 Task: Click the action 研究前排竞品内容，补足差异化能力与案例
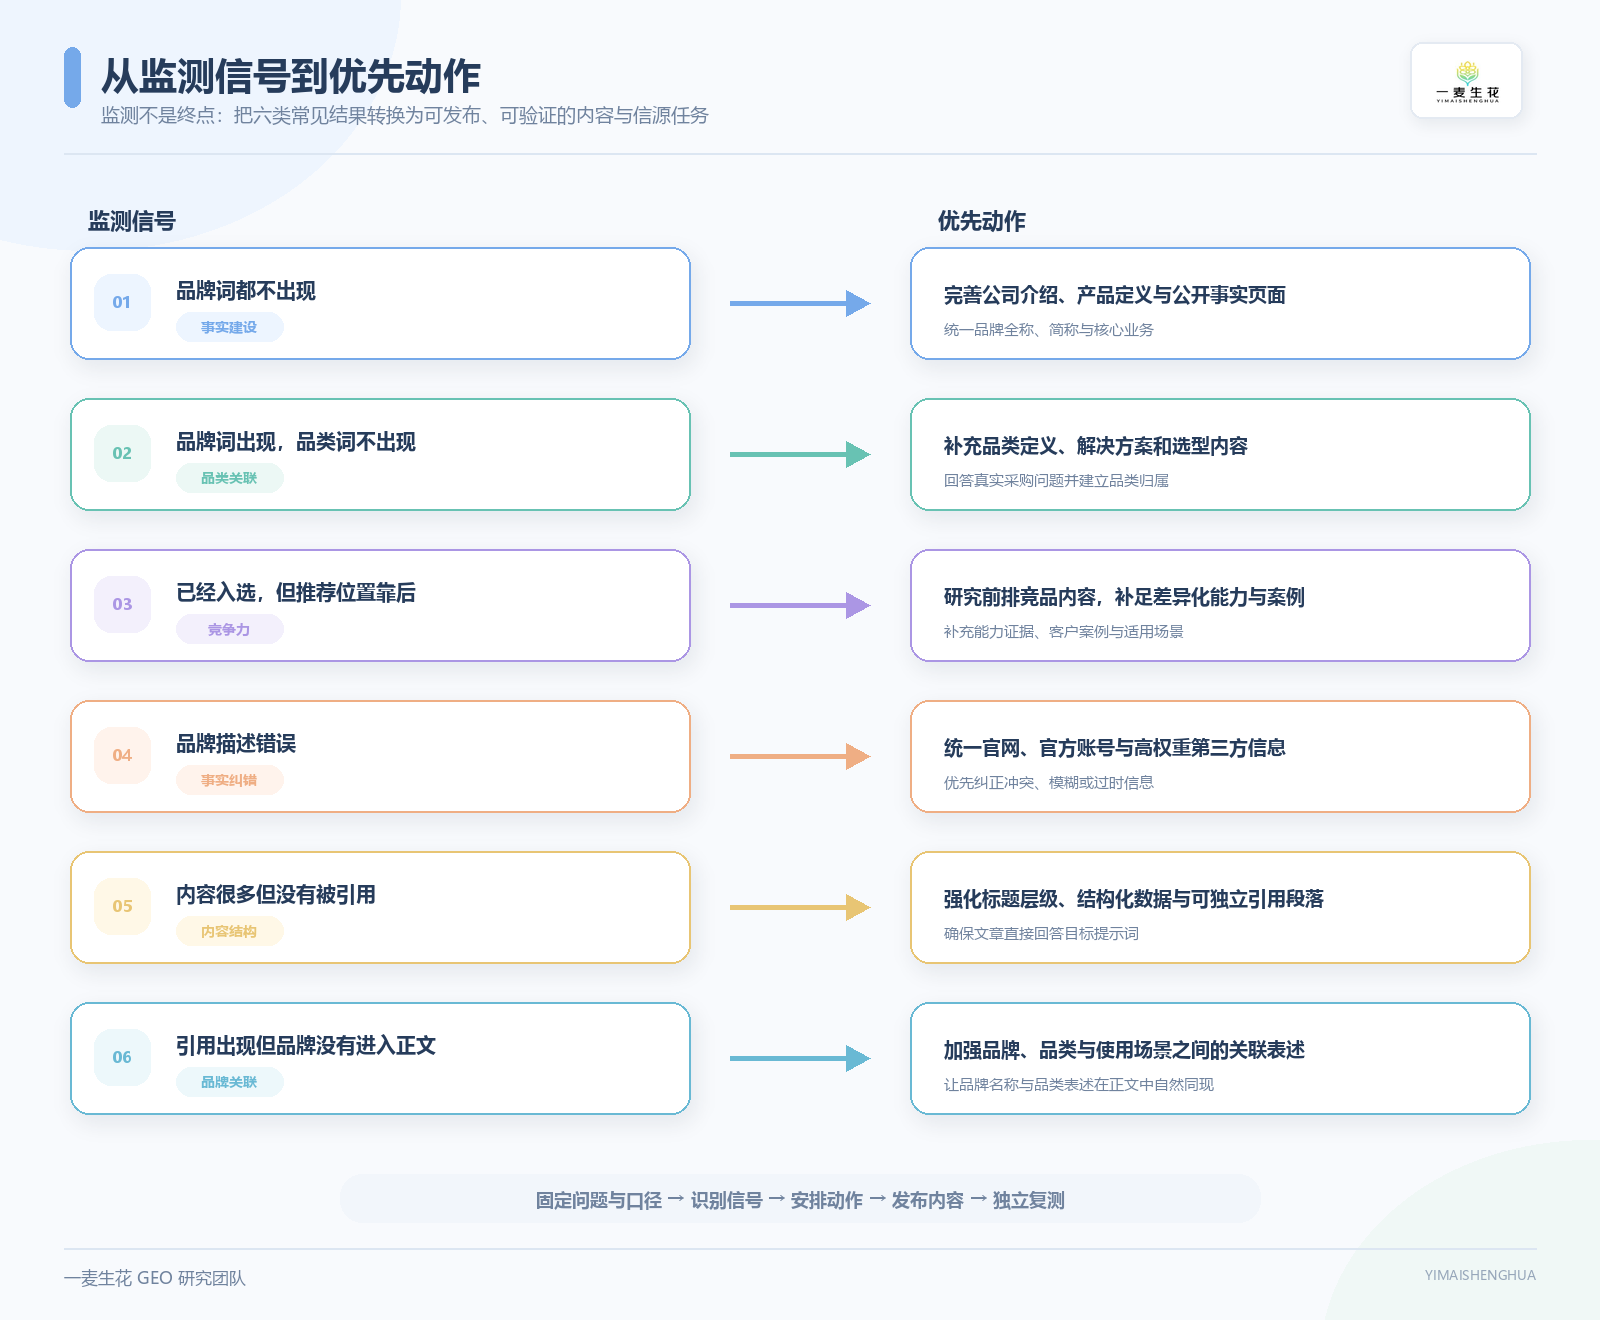[x=1124, y=597]
